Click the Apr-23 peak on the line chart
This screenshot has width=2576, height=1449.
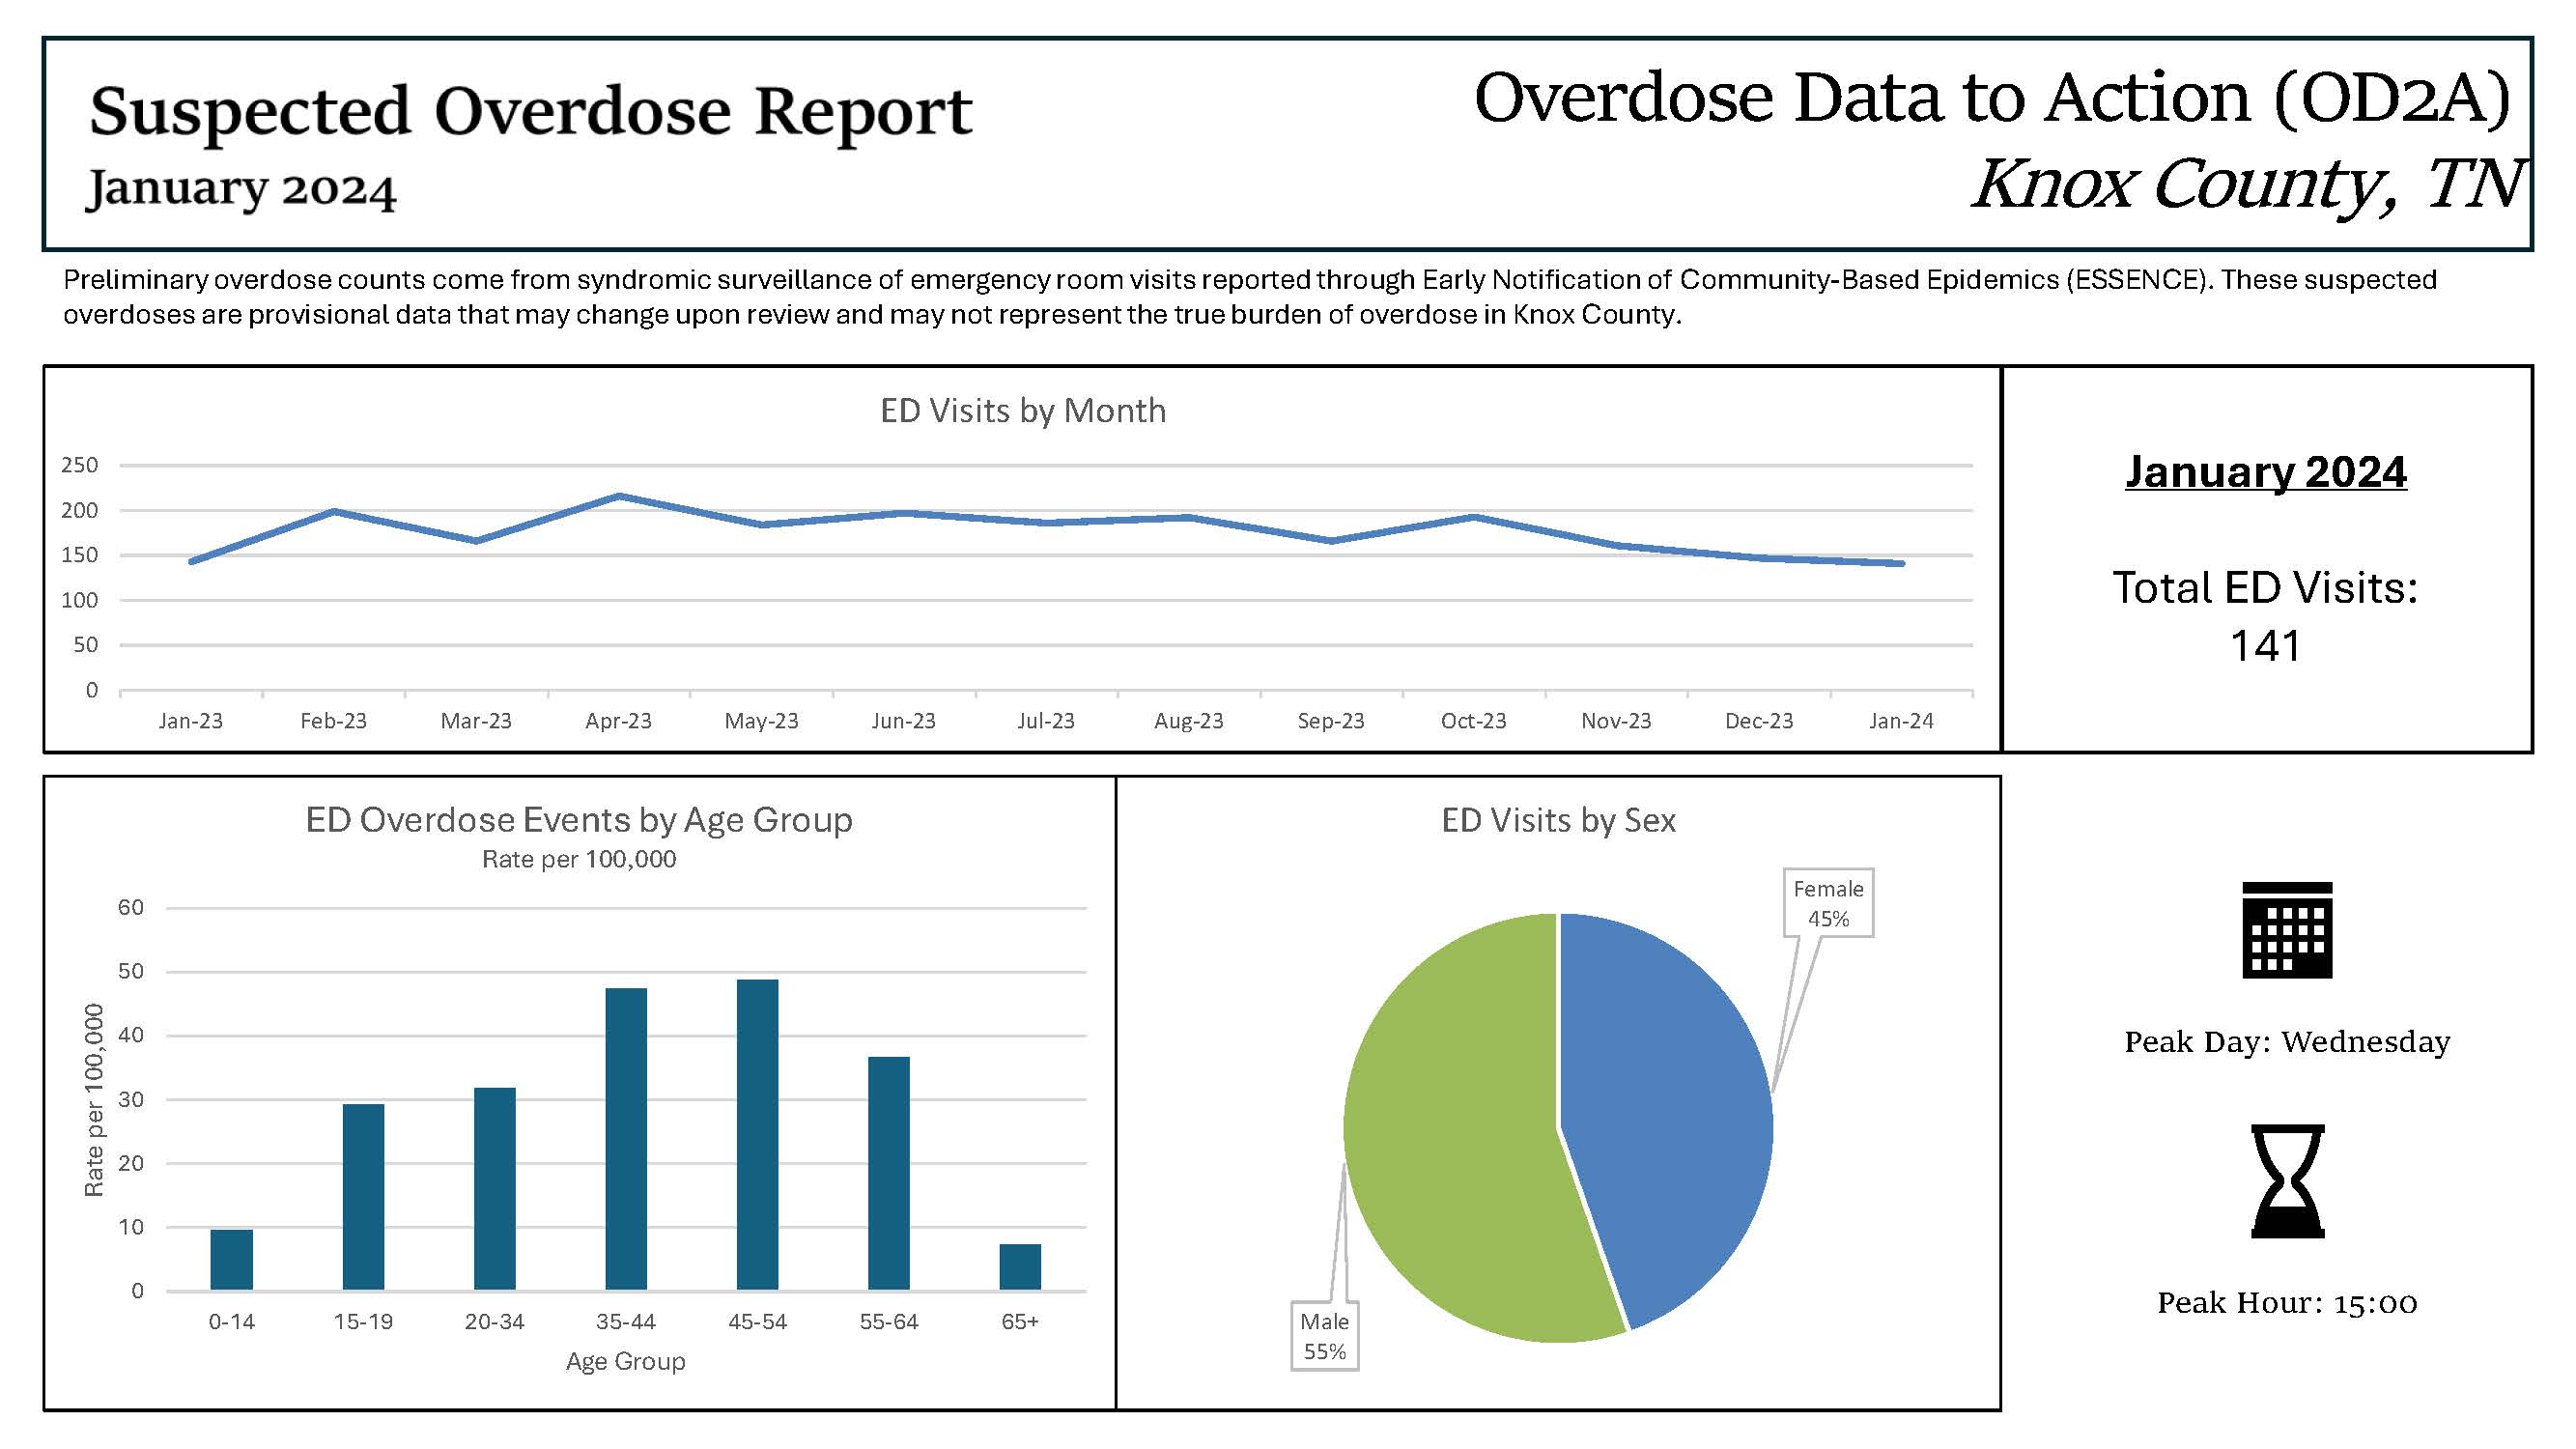tap(618, 496)
